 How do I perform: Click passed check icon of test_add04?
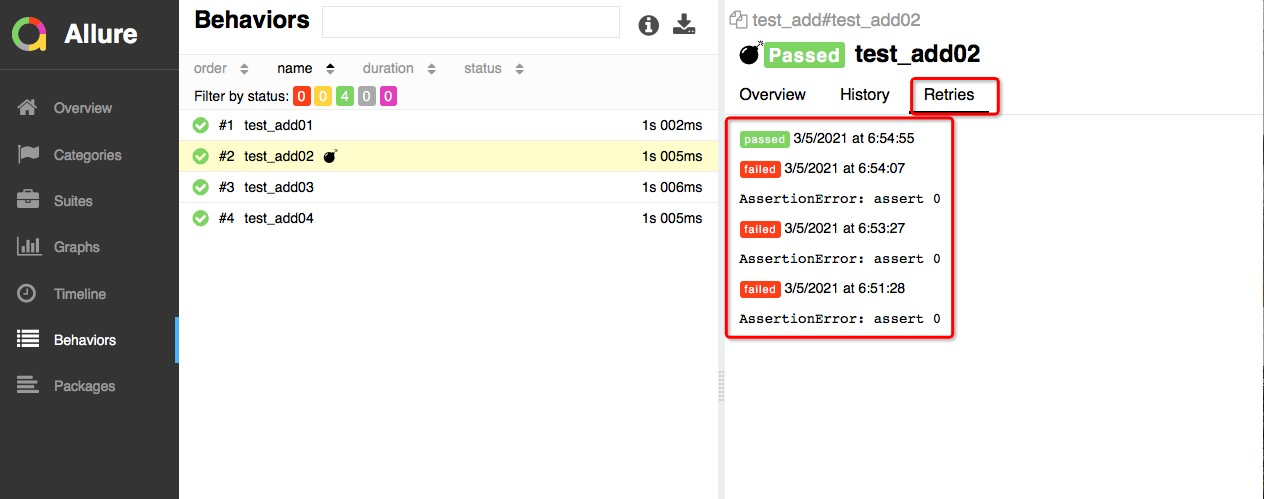(x=200, y=218)
